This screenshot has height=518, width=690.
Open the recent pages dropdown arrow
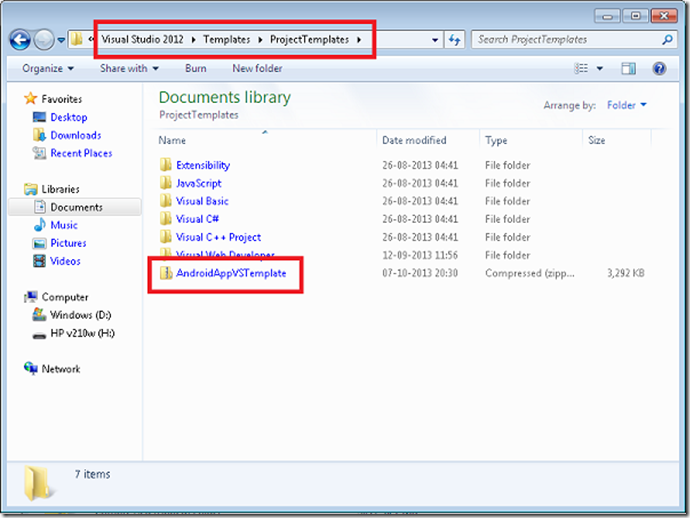coord(61,40)
